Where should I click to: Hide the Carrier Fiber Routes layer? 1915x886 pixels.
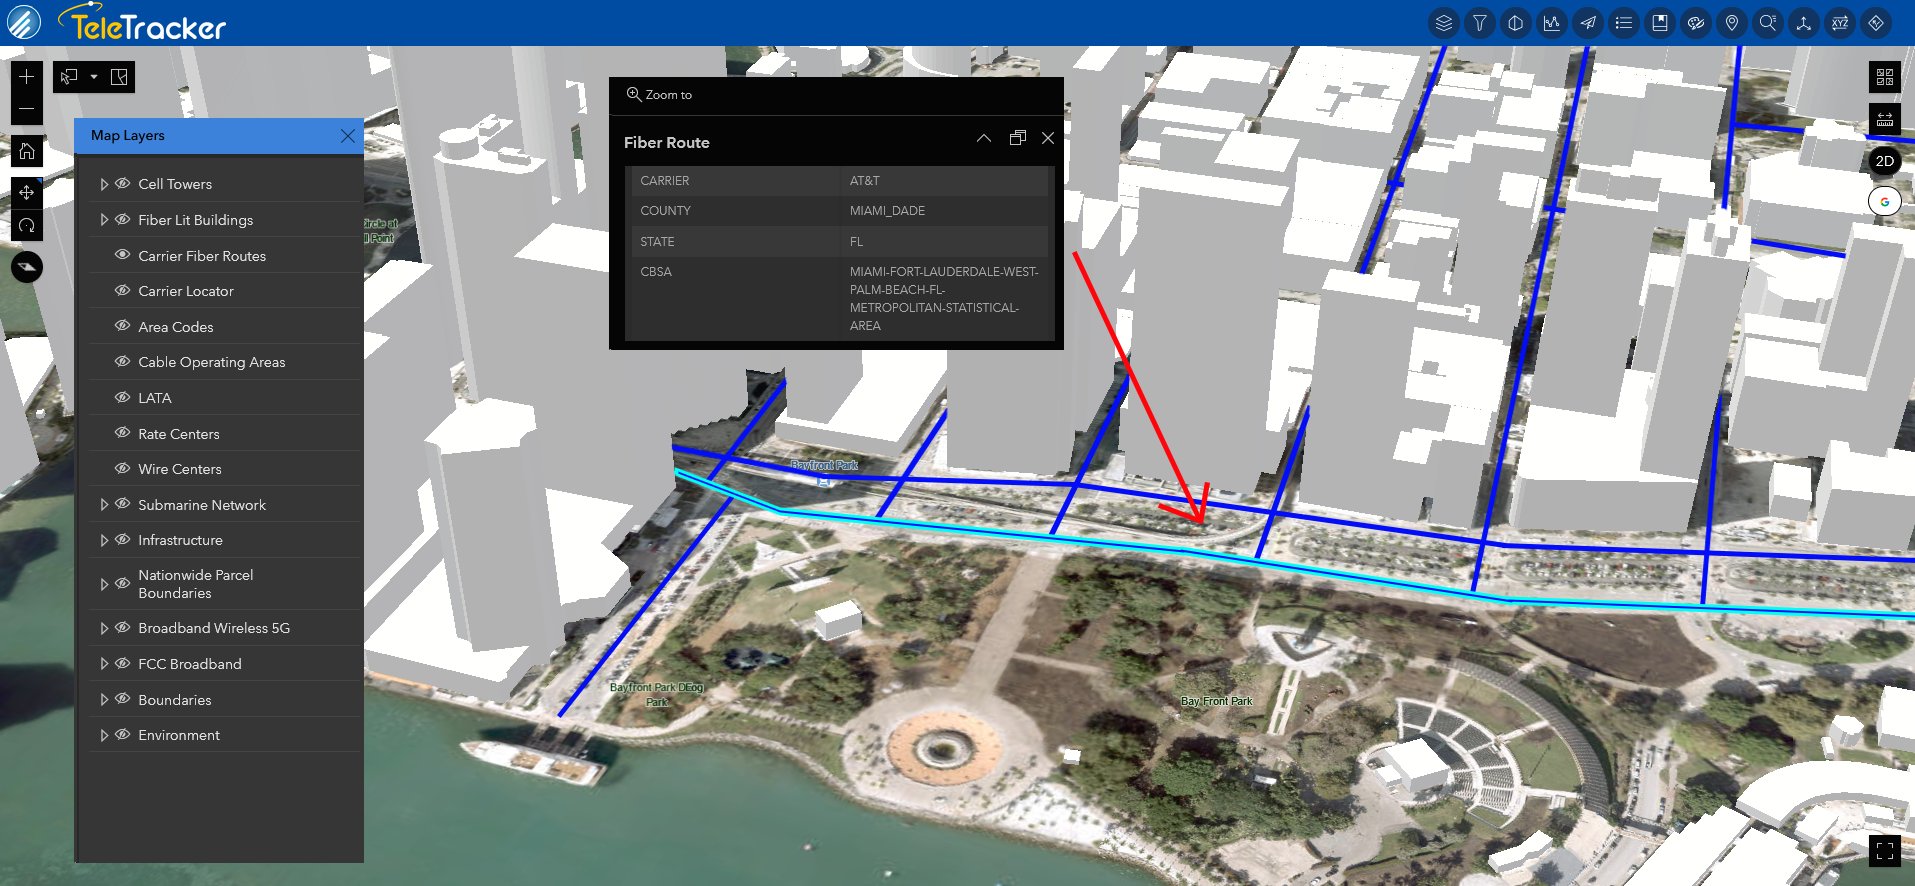(123, 255)
